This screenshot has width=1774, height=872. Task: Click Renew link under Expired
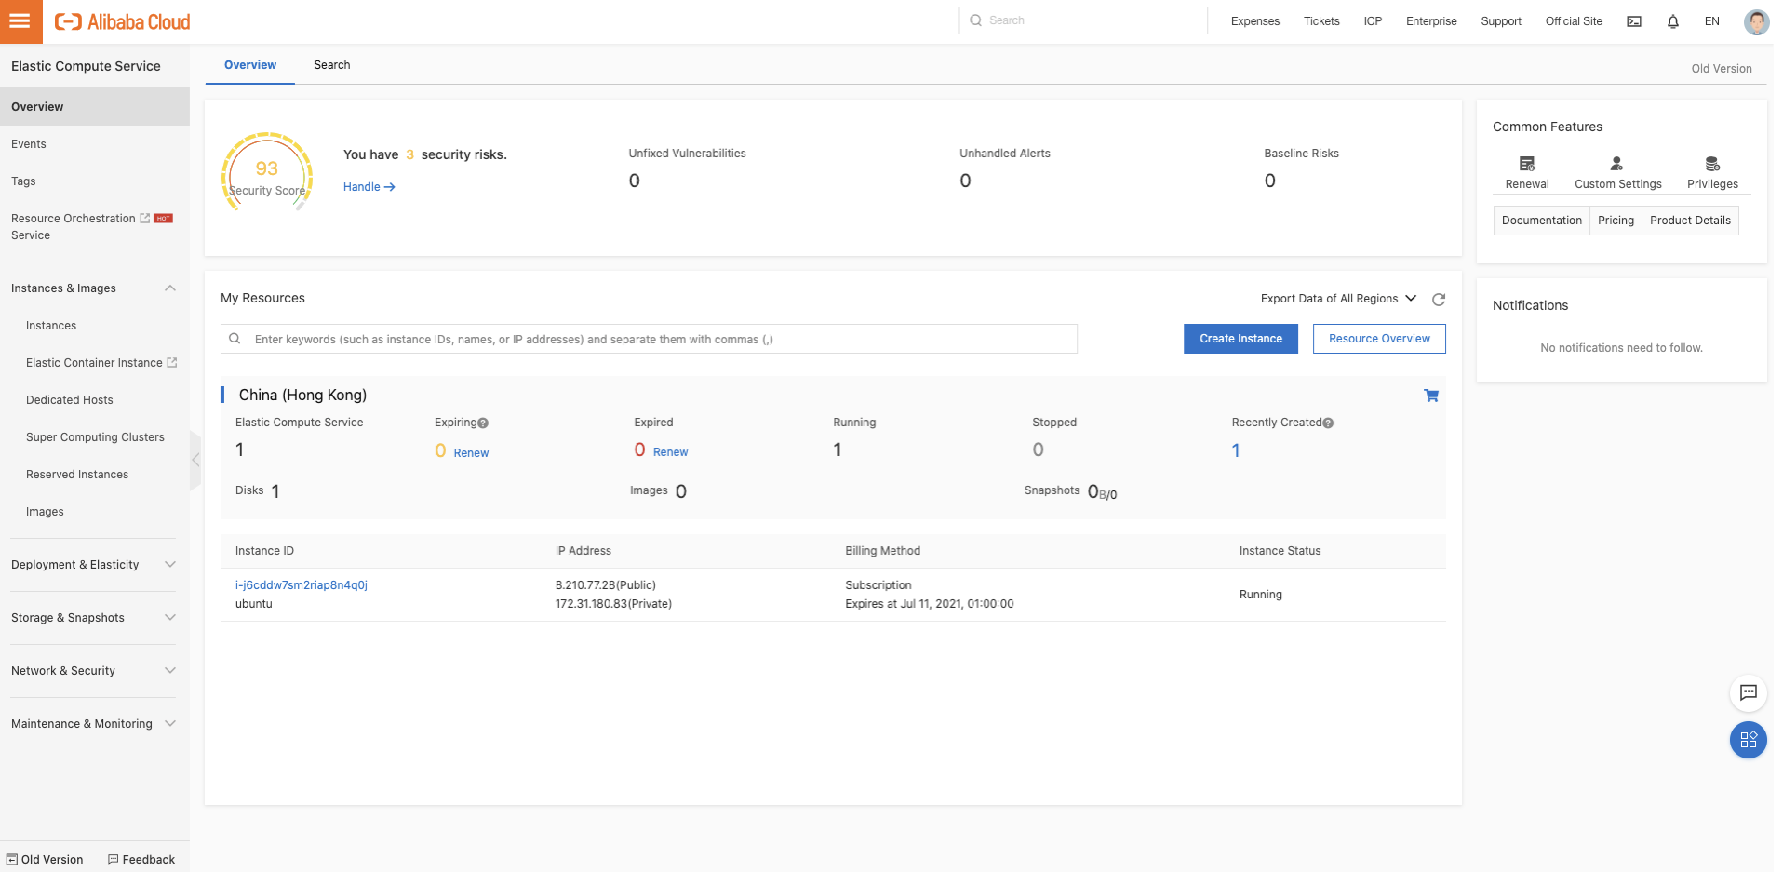tap(670, 452)
